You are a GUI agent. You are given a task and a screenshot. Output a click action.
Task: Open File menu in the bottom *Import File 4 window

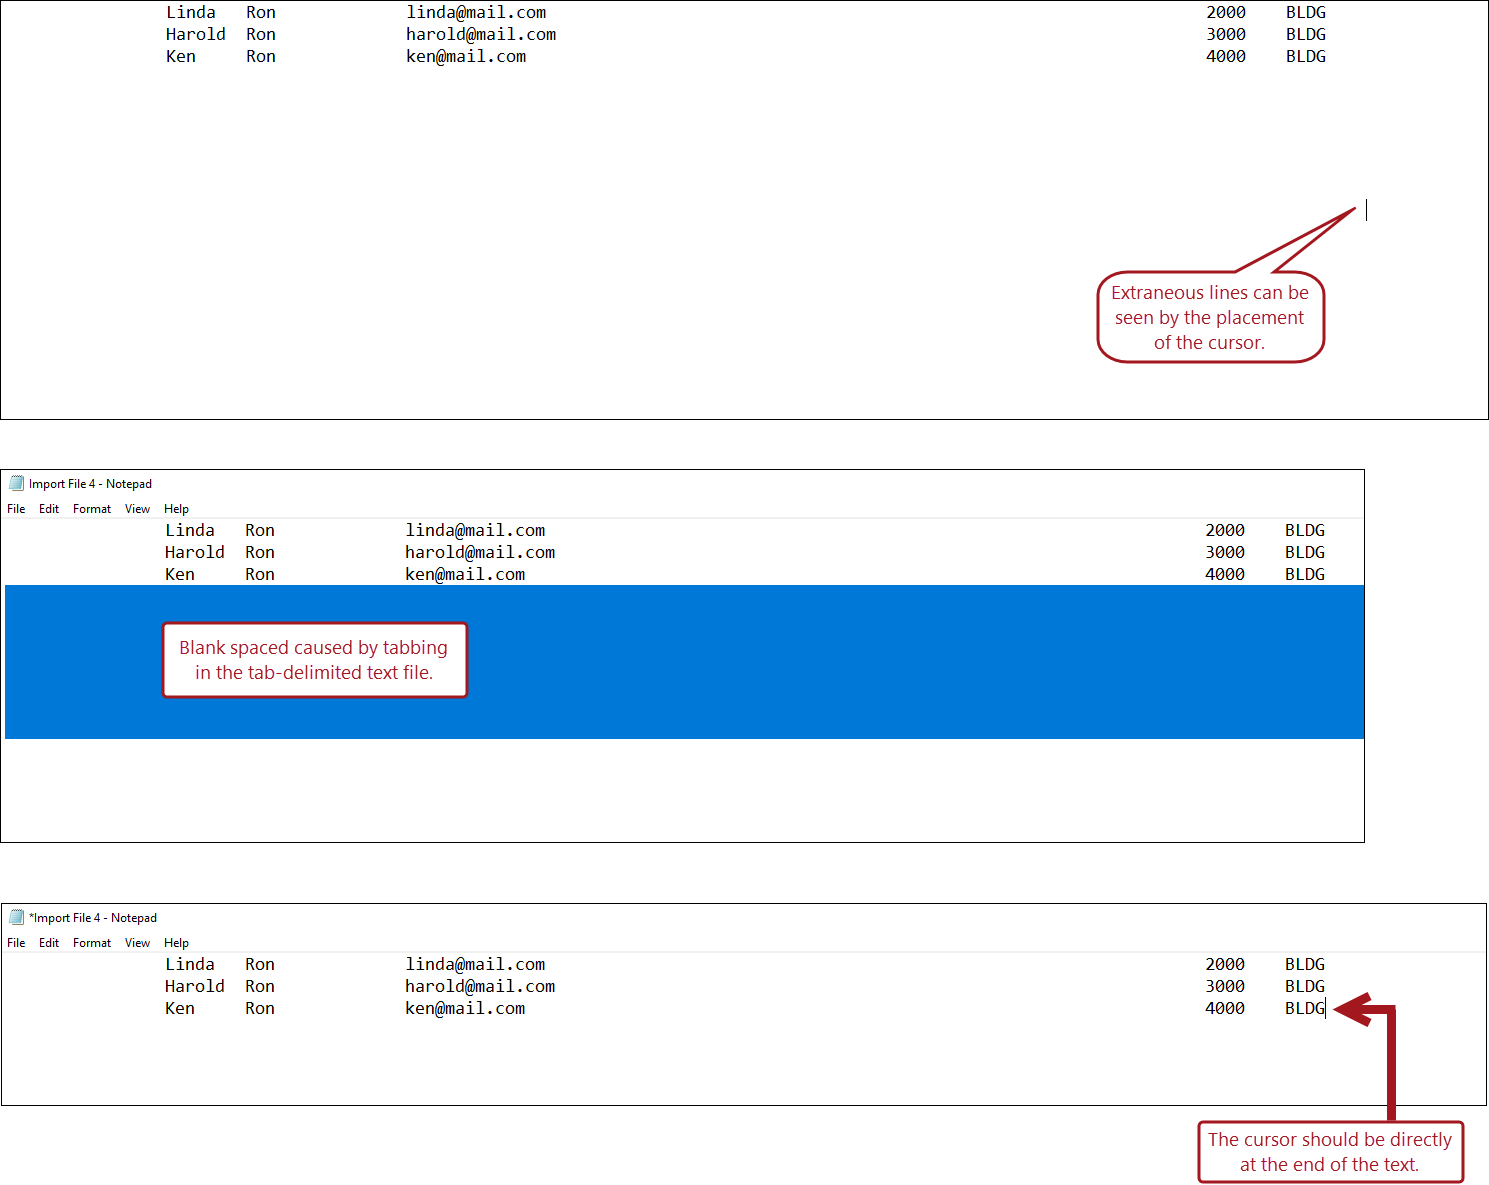click(x=16, y=943)
